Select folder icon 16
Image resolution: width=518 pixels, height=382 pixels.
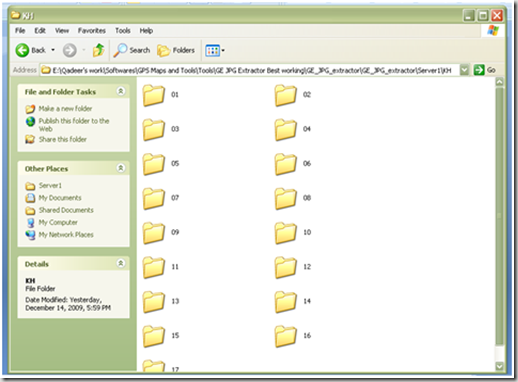286,336
